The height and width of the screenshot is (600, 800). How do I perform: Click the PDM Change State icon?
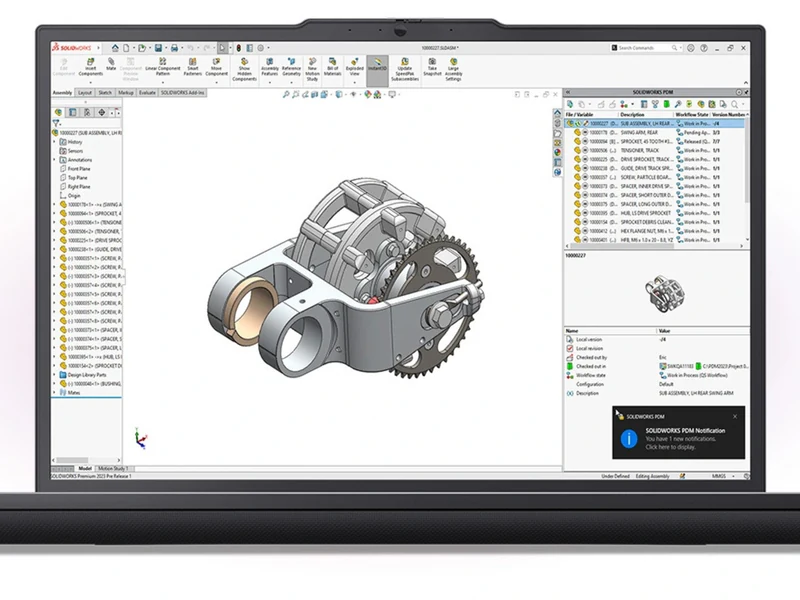[x=623, y=104]
